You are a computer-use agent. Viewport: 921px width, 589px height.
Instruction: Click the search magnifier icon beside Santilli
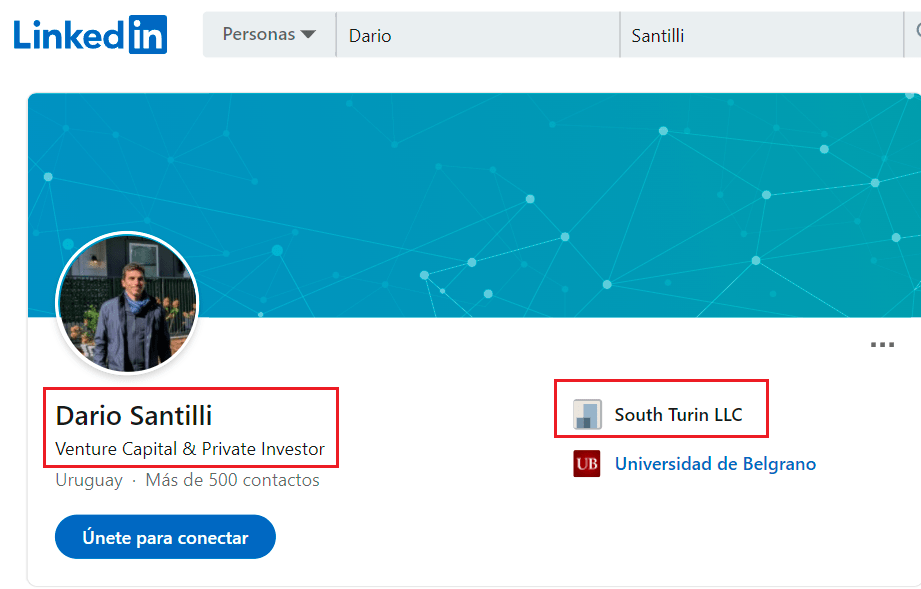(916, 34)
